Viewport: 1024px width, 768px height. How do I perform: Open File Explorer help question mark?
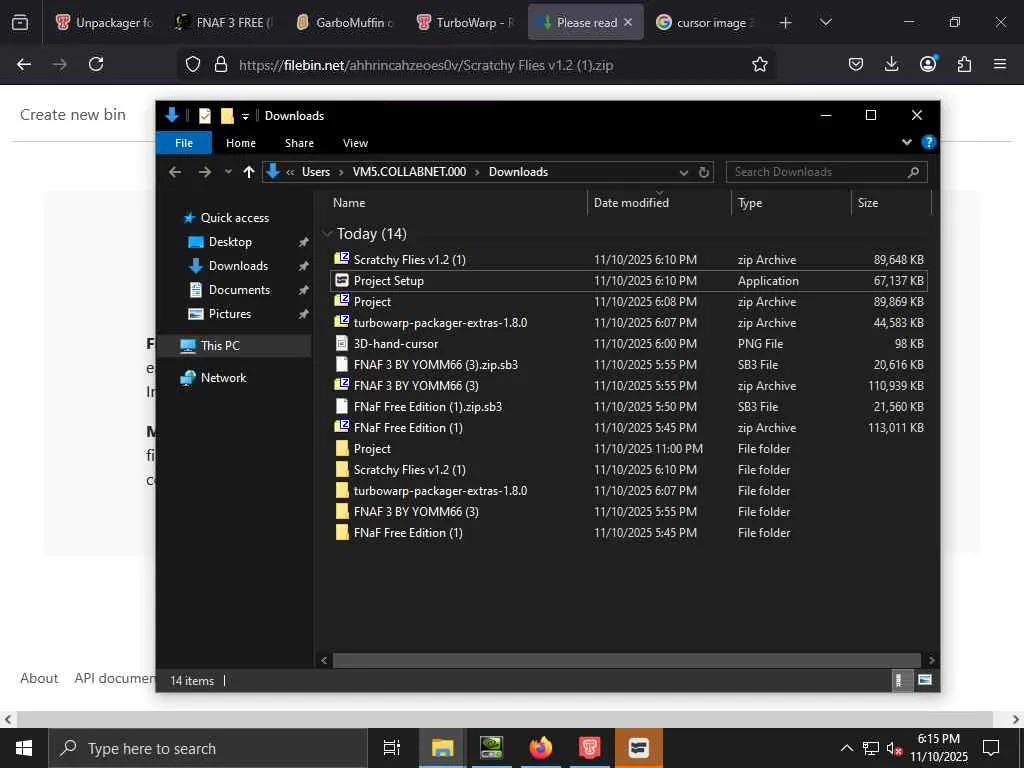click(928, 142)
